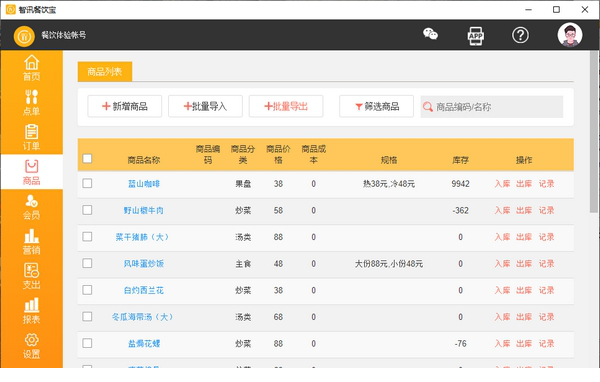600x382 pixels.
Task: Check the box for 风味蛋炒饭
Action: [x=87, y=263]
